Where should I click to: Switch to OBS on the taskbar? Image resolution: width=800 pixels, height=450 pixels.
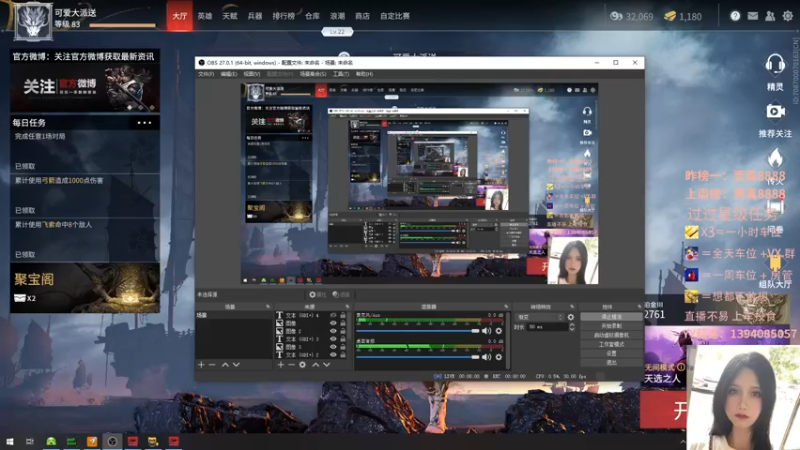[x=112, y=441]
